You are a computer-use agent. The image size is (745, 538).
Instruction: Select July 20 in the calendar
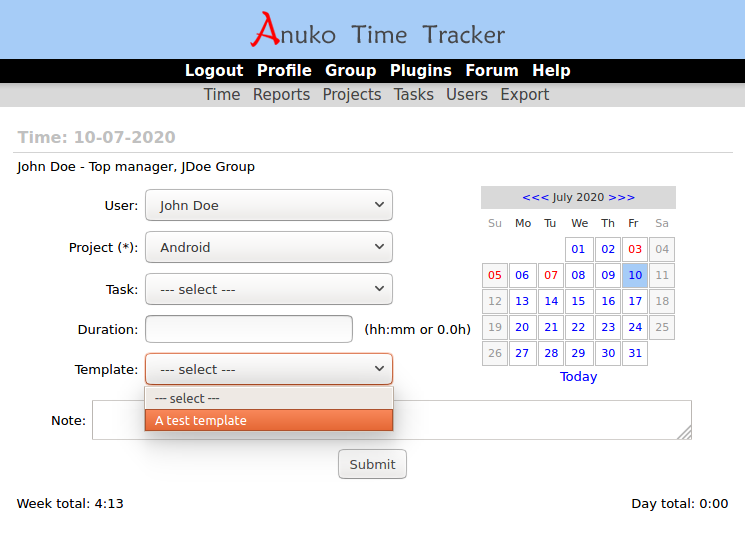(522, 327)
